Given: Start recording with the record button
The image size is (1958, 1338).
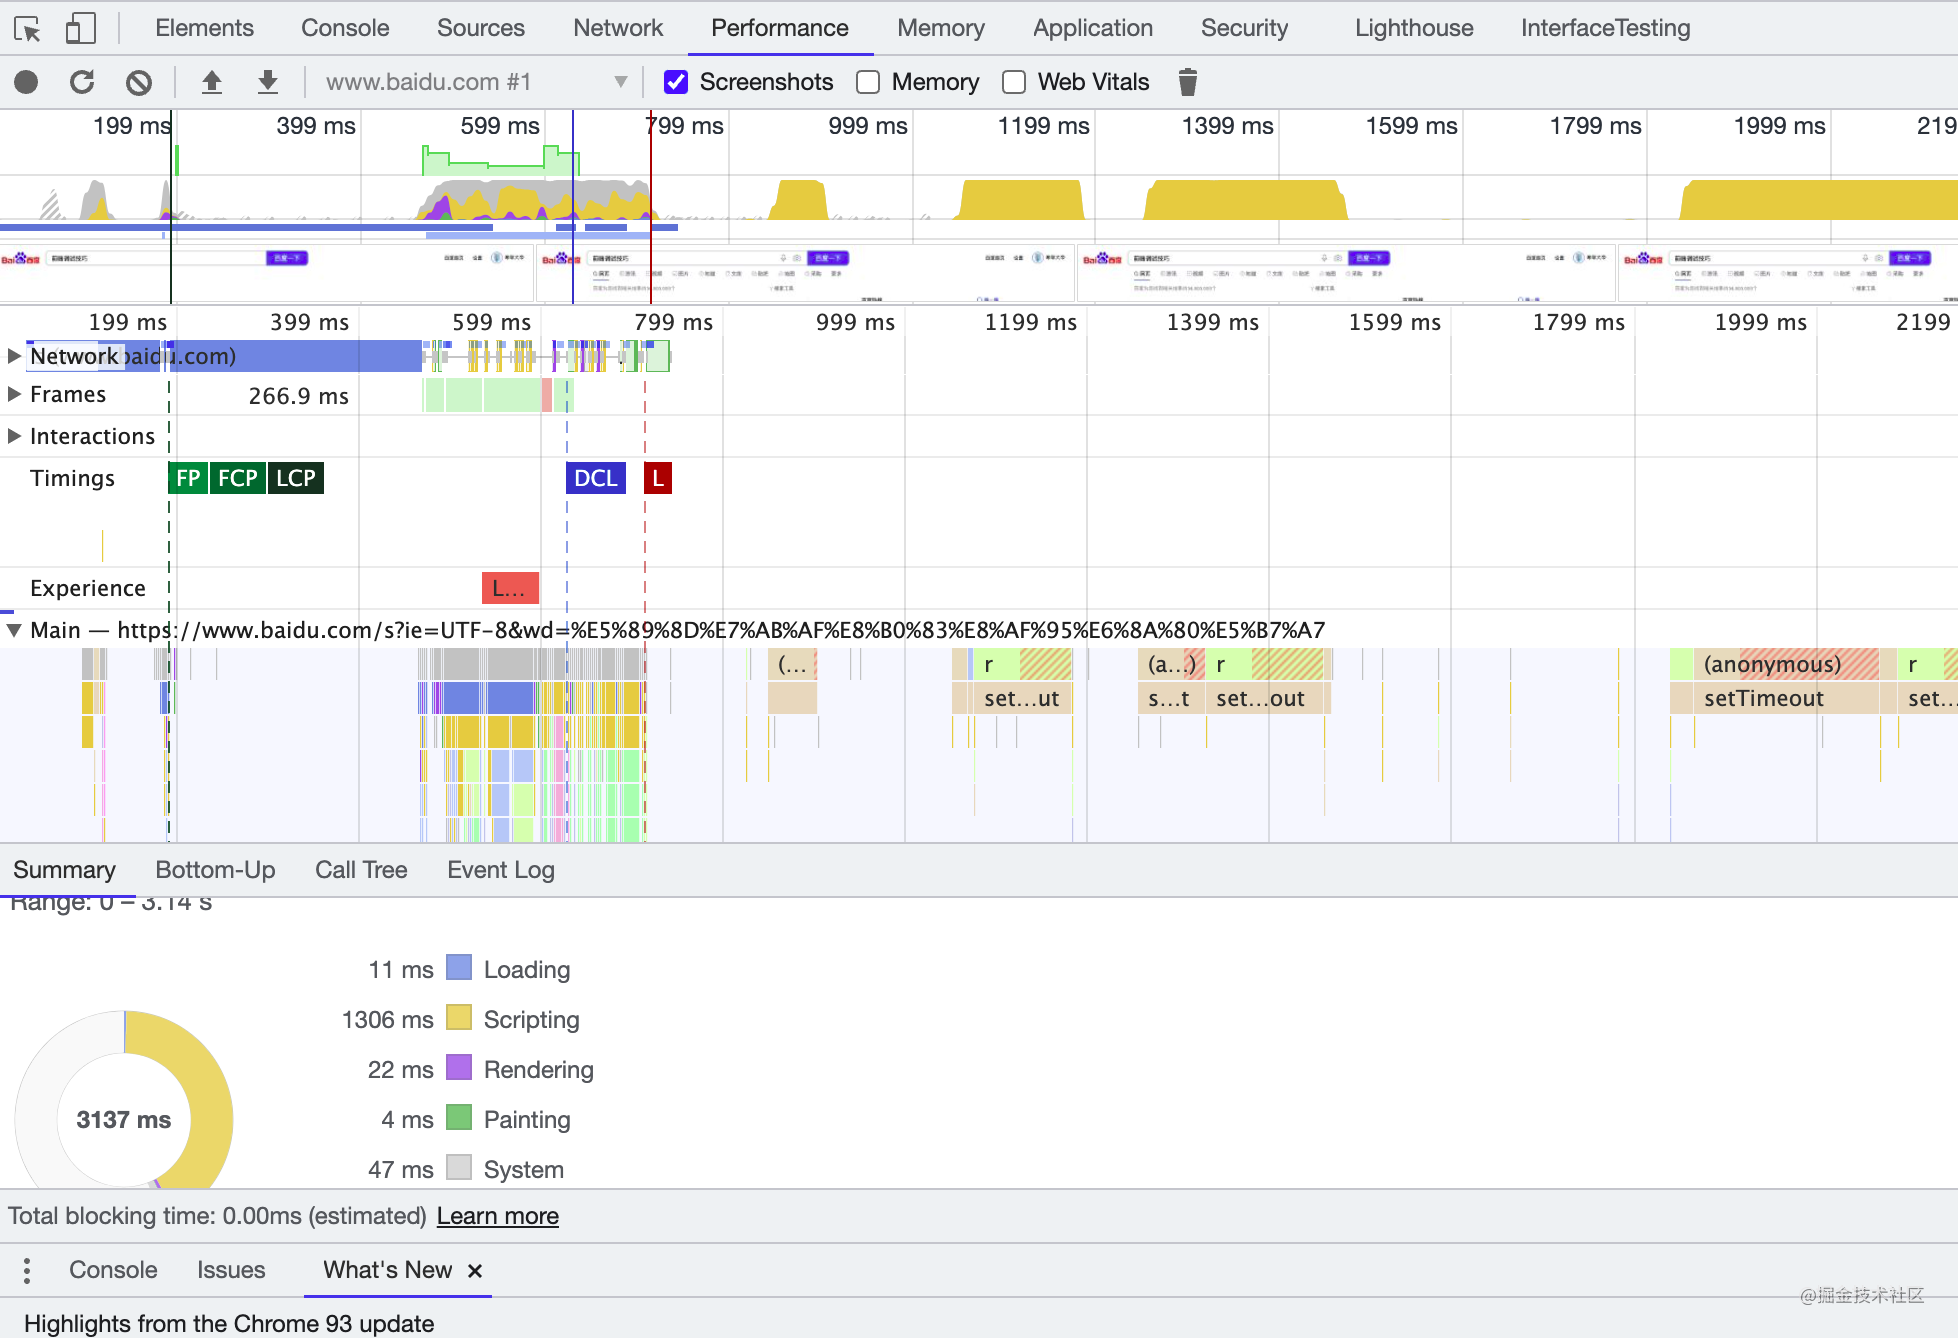Looking at the screenshot, I should [26, 82].
